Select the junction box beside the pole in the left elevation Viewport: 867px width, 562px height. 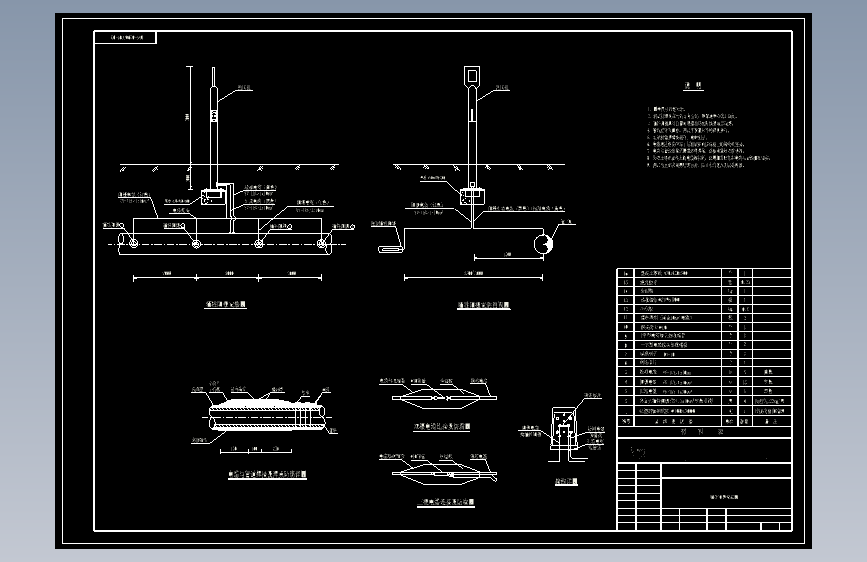click(213, 196)
